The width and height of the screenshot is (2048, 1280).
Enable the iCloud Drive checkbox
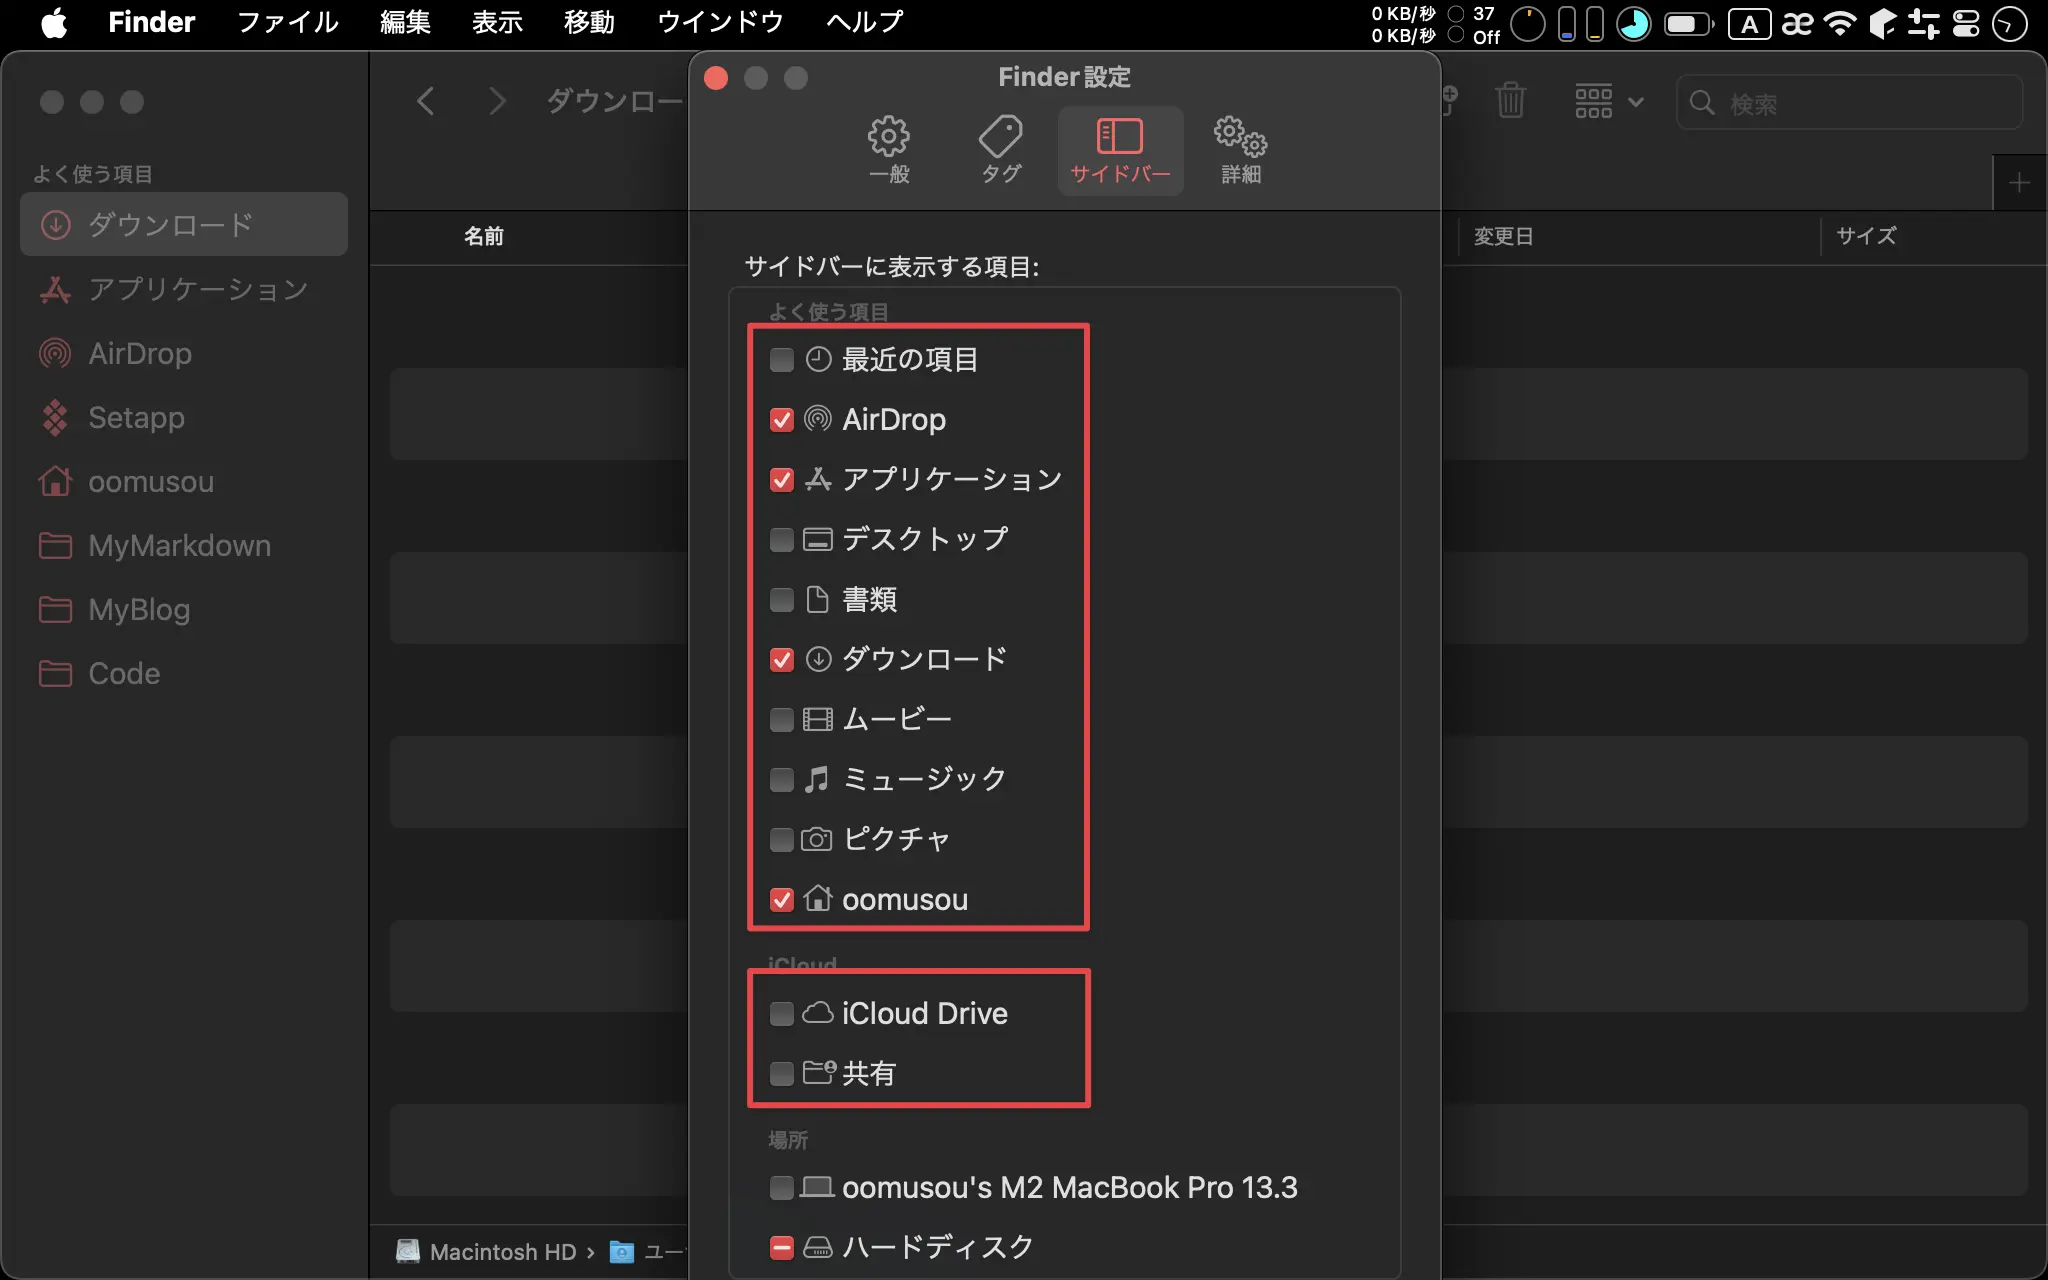pos(782,1014)
